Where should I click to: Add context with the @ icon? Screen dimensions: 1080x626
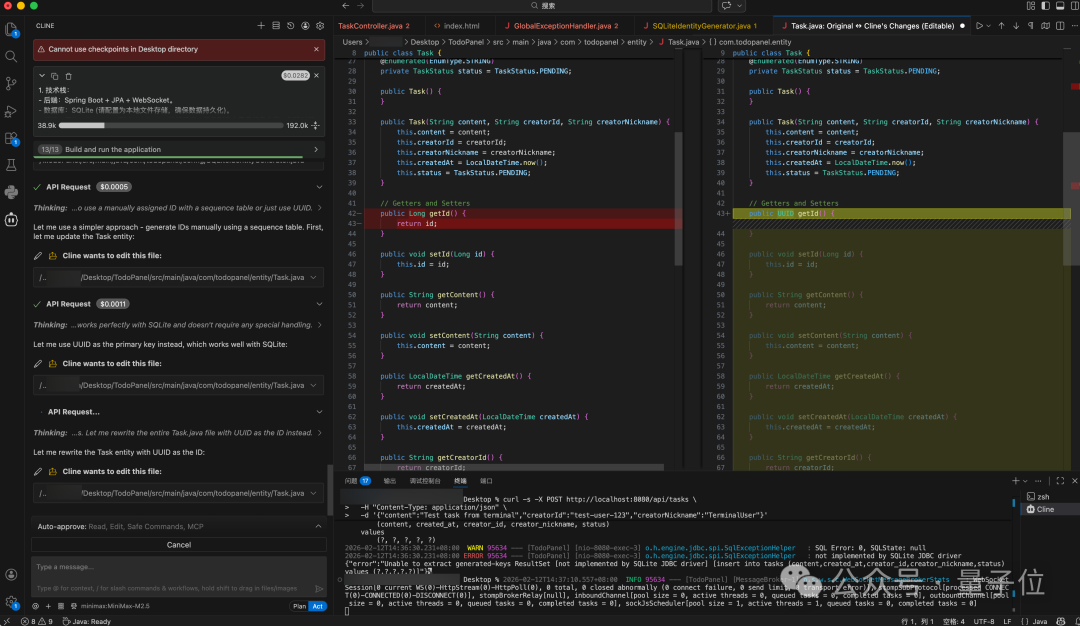tap(35, 606)
